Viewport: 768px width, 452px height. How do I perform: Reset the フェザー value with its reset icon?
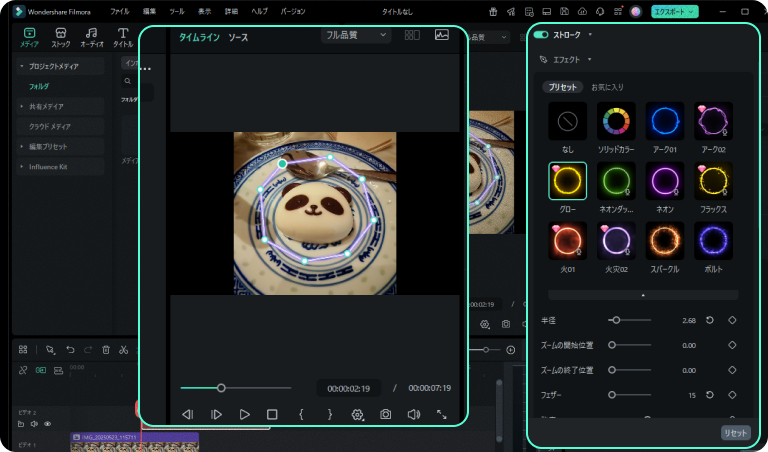(710, 396)
